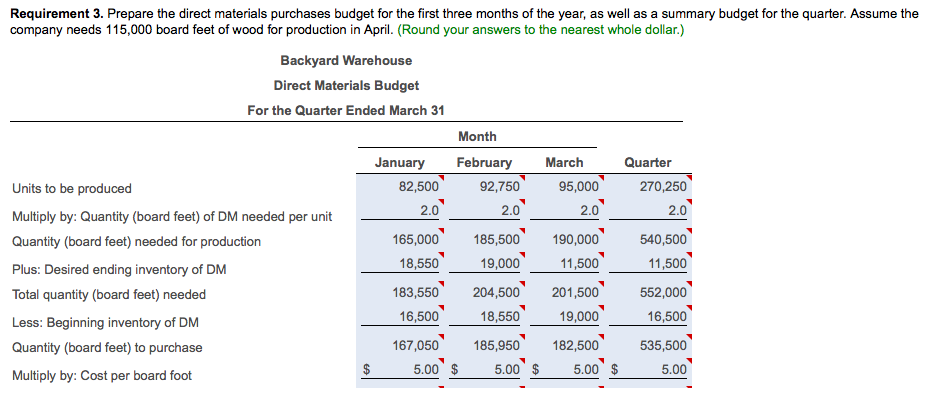Select Quarter total quantity needed 552,000
The image size is (933, 401).
pyautogui.click(x=663, y=293)
